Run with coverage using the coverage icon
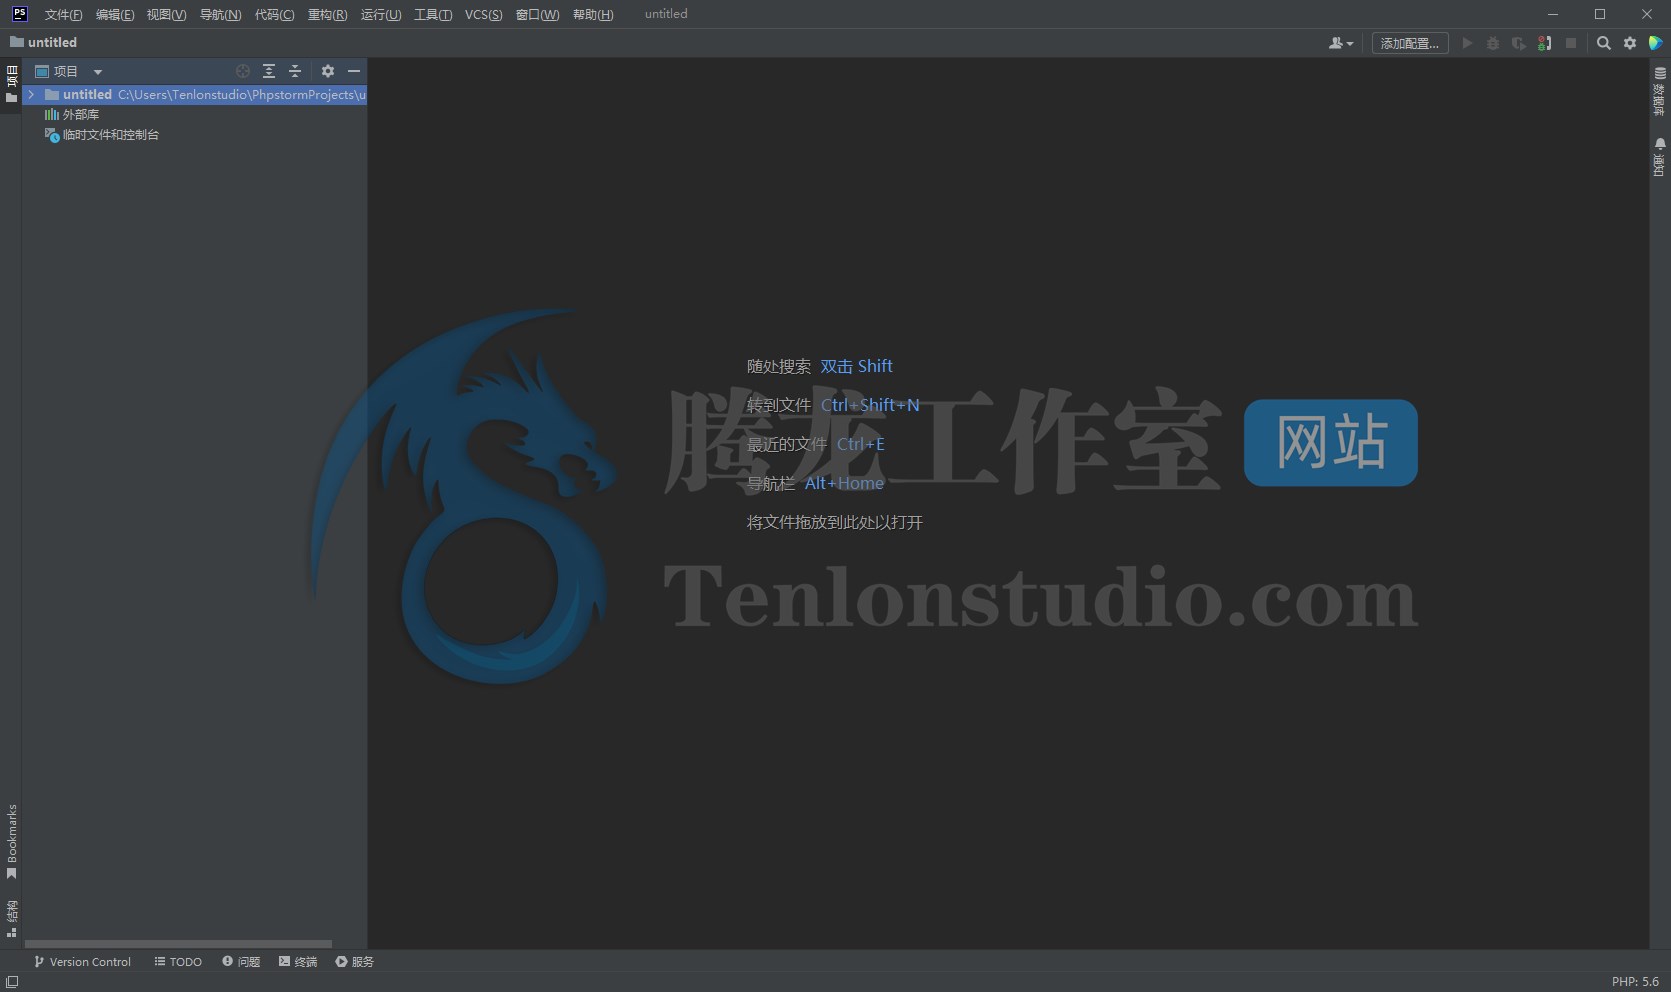This screenshot has width=1671, height=992. coord(1518,43)
